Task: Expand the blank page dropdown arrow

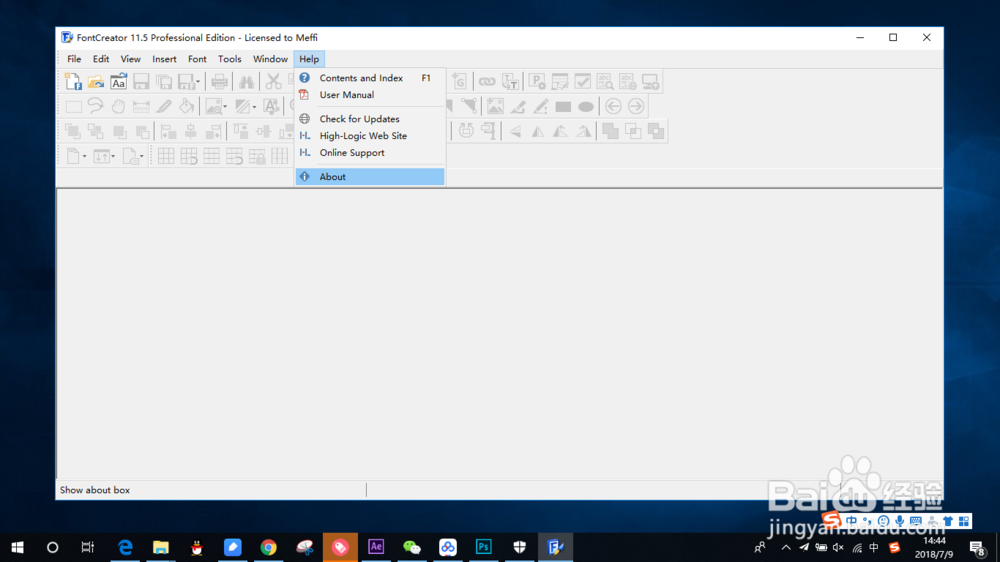Action: coord(84,156)
